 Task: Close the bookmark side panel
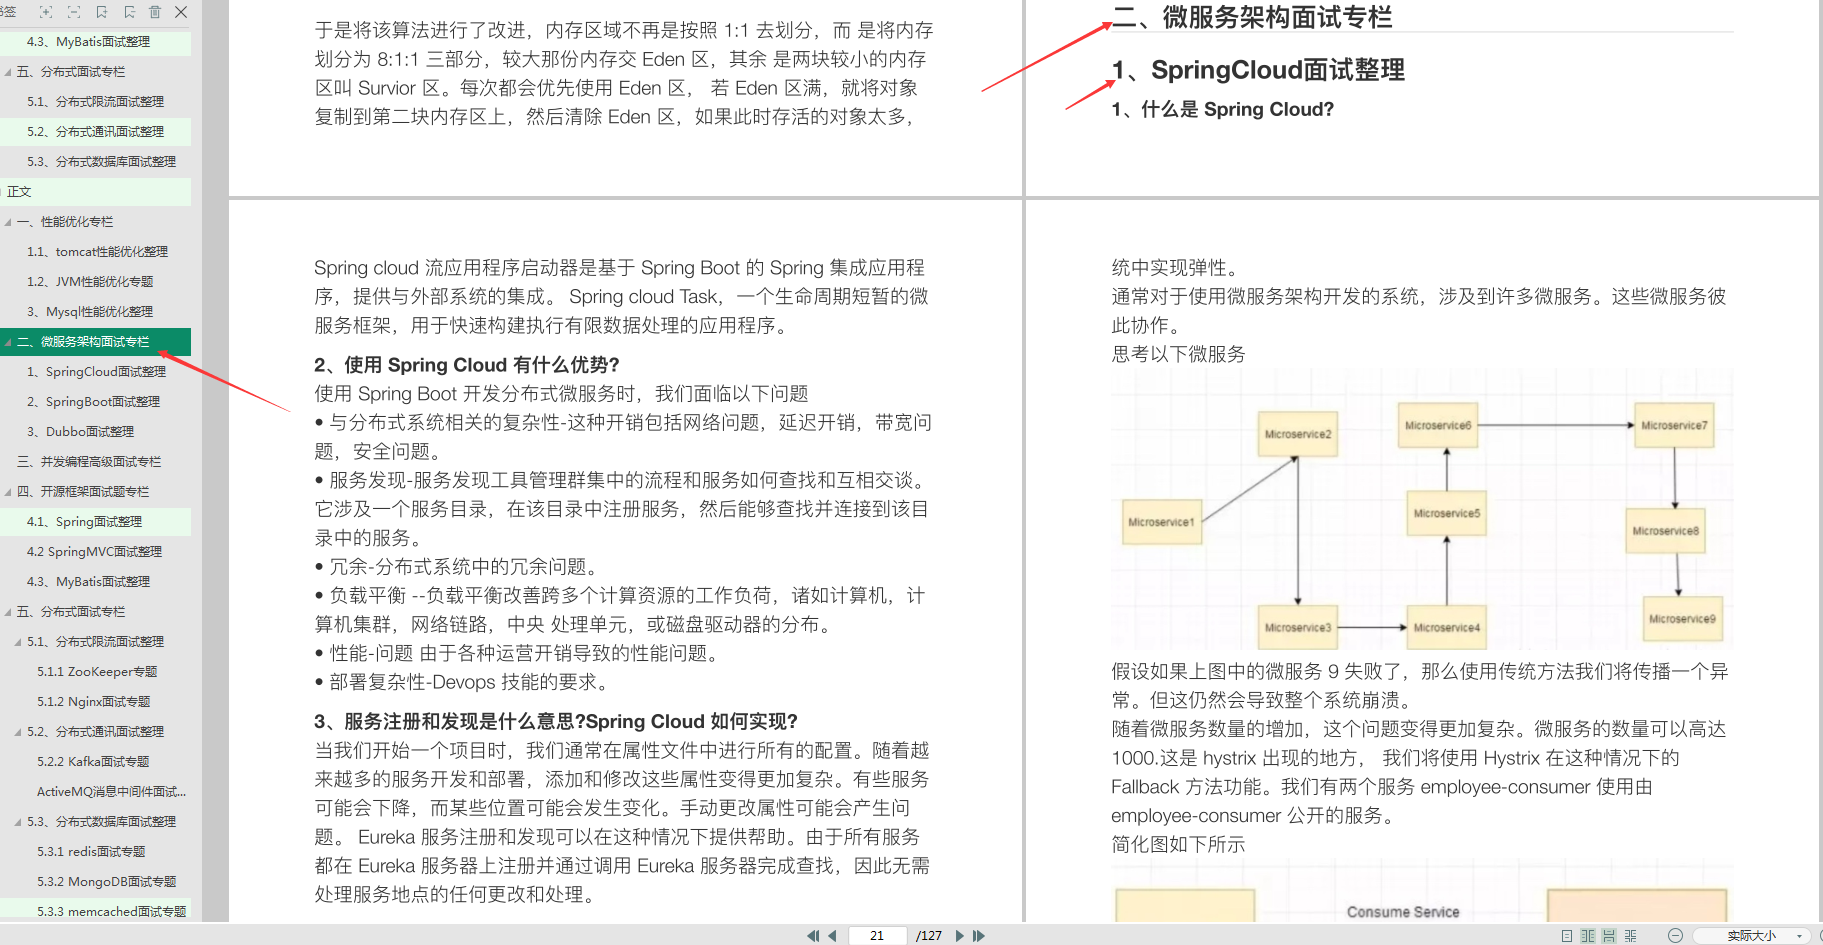[181, 12]
